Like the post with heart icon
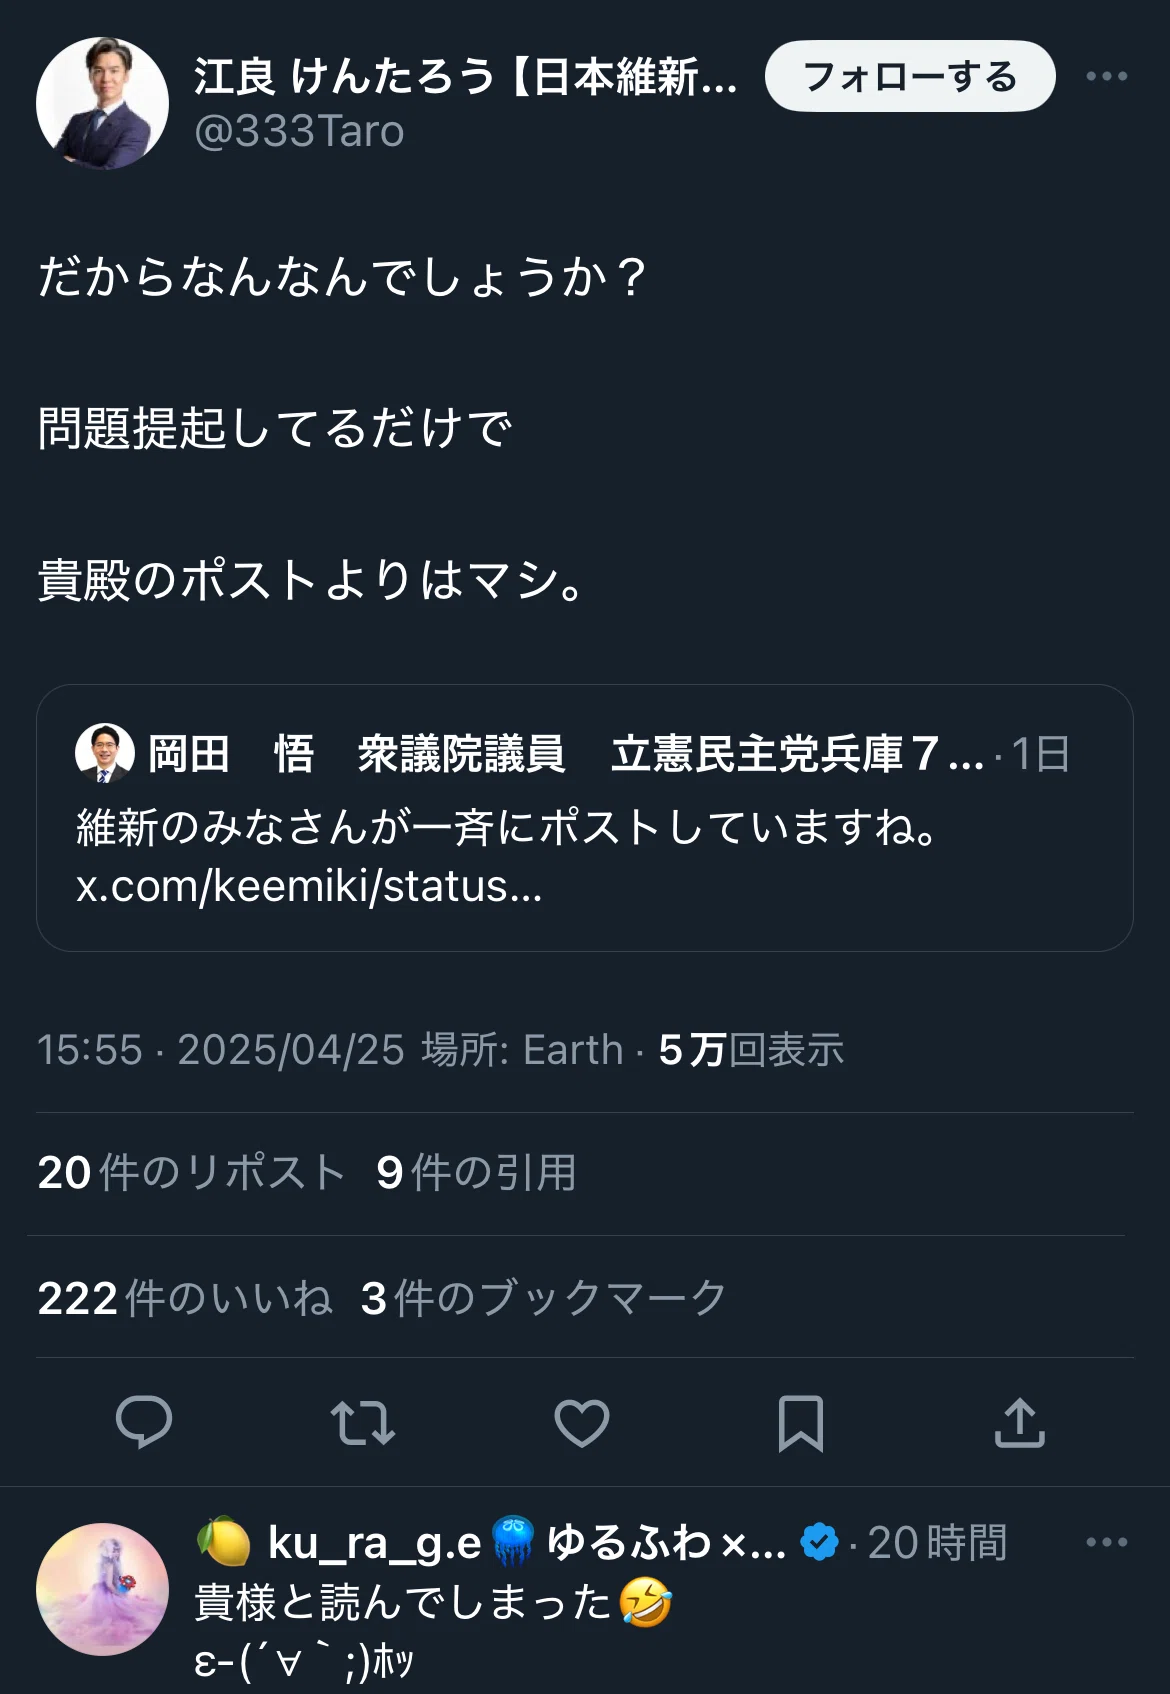The image size is (1170, 1694). [582, 1423]
